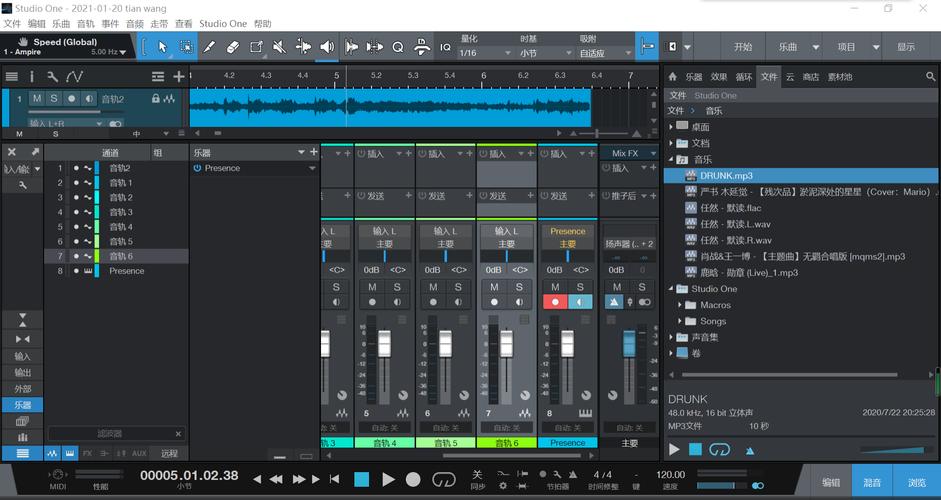Expand the 声音集 node
The height and width of the screenshot is (500, 941).
[671, 337]
